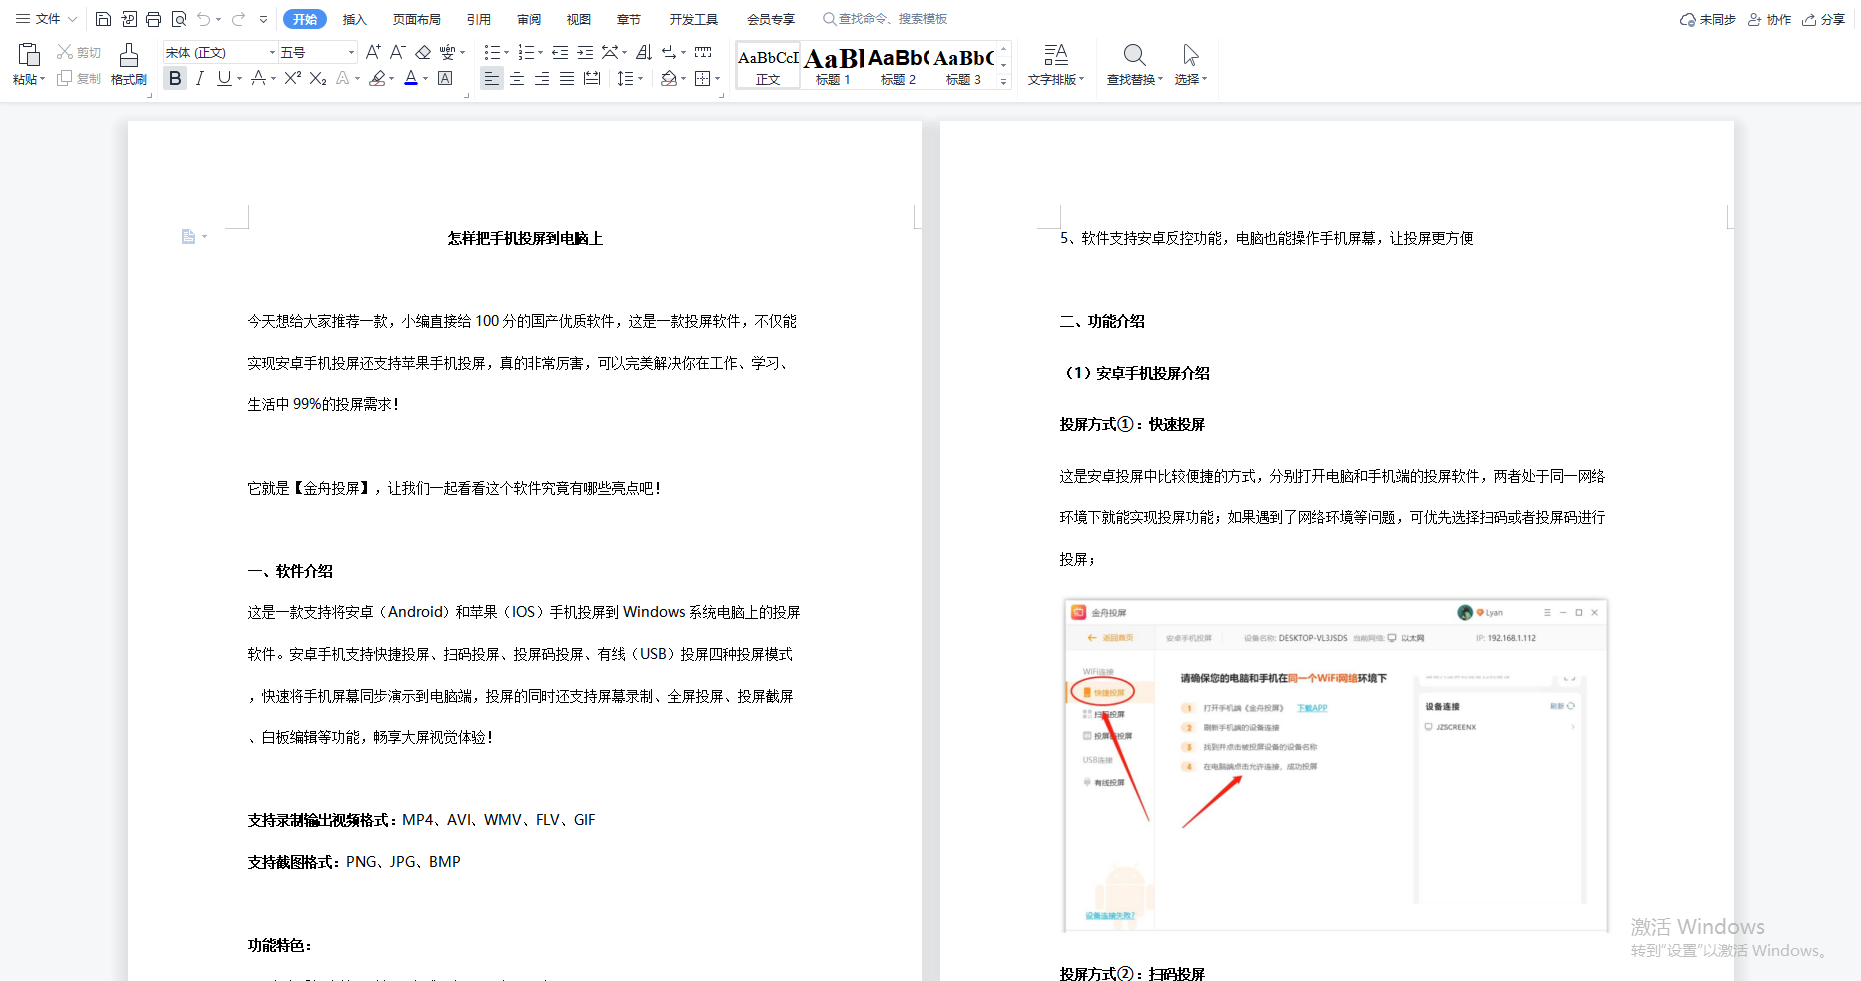Viewport: 1861px width, 981px height.
Task: Click the Select (选择) cursor icon
Action: pyautogui.click(x=1190, y=55)
